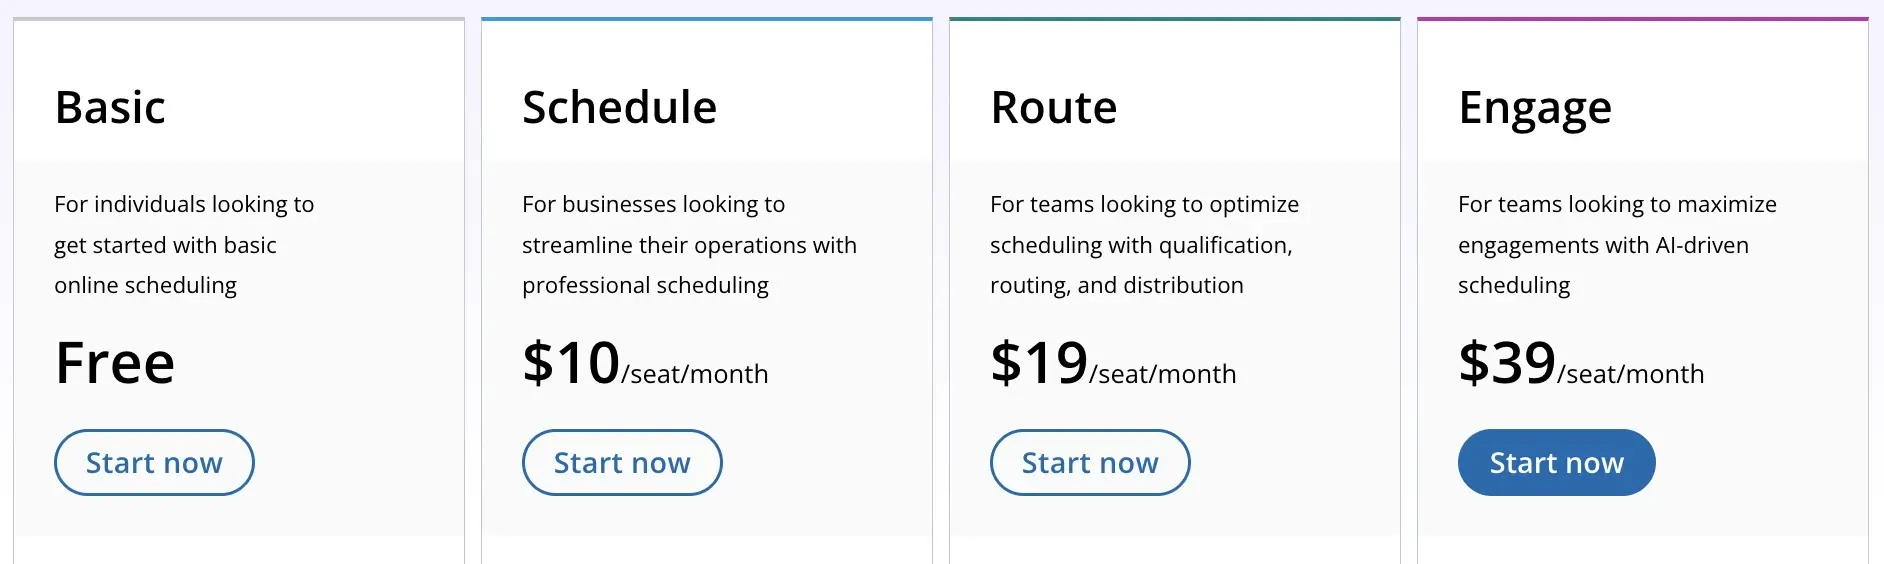Click the Basic plan description about individuals
The height and width of the screenshot is (564, 1884).
click(184, 245)
